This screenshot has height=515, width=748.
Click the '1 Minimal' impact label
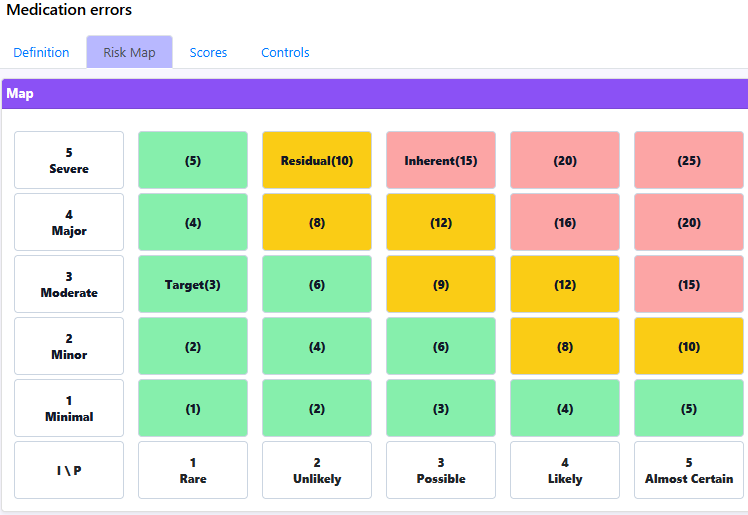pyautogui.click(x=69, y=408)
